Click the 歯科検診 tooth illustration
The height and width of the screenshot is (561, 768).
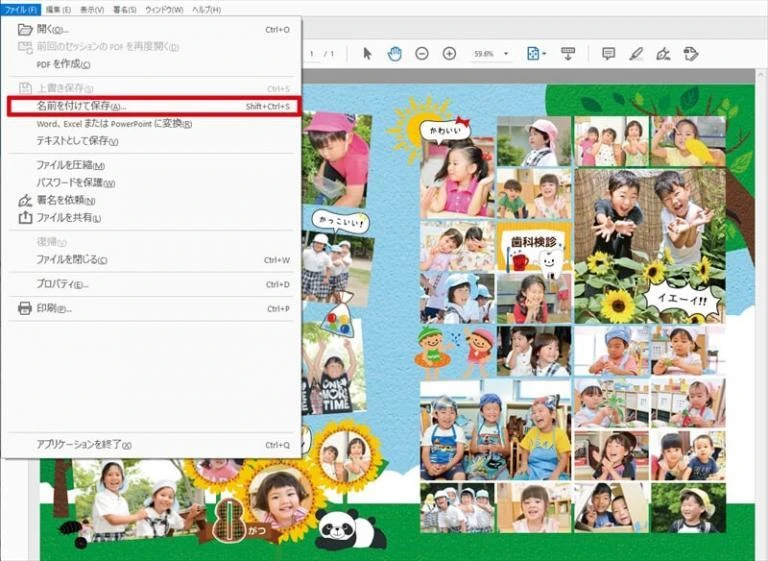[534, 246]
